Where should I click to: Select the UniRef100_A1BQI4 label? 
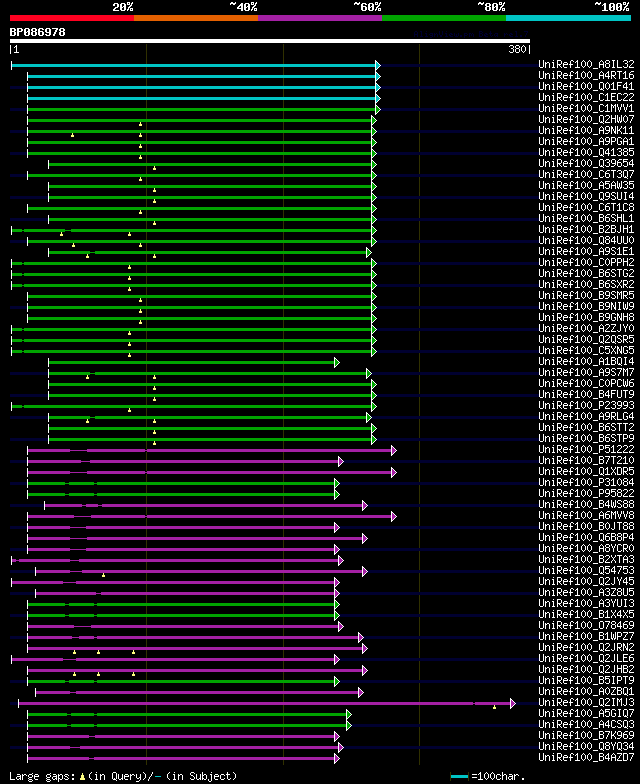click(x=586, y=362)
